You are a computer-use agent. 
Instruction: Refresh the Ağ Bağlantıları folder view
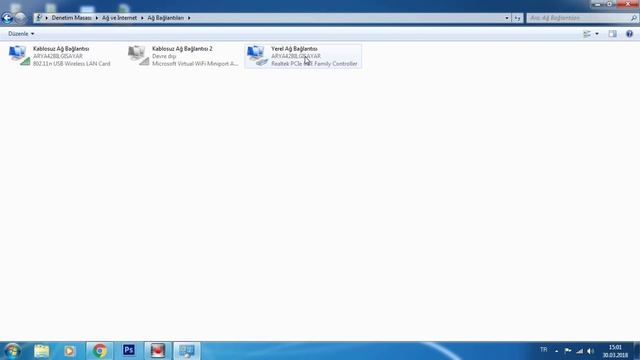[517, 18]
